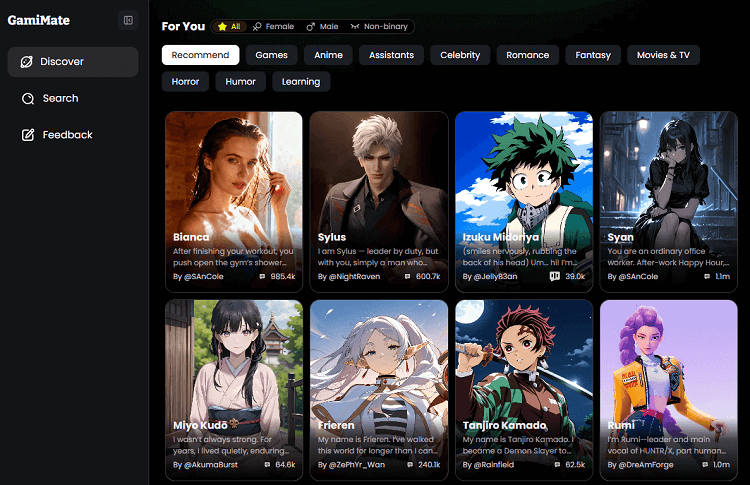The height and width of the screenshot is (485, 750).
Task: Click the 1.1m count on Syan card
Action: coord(722,276)
